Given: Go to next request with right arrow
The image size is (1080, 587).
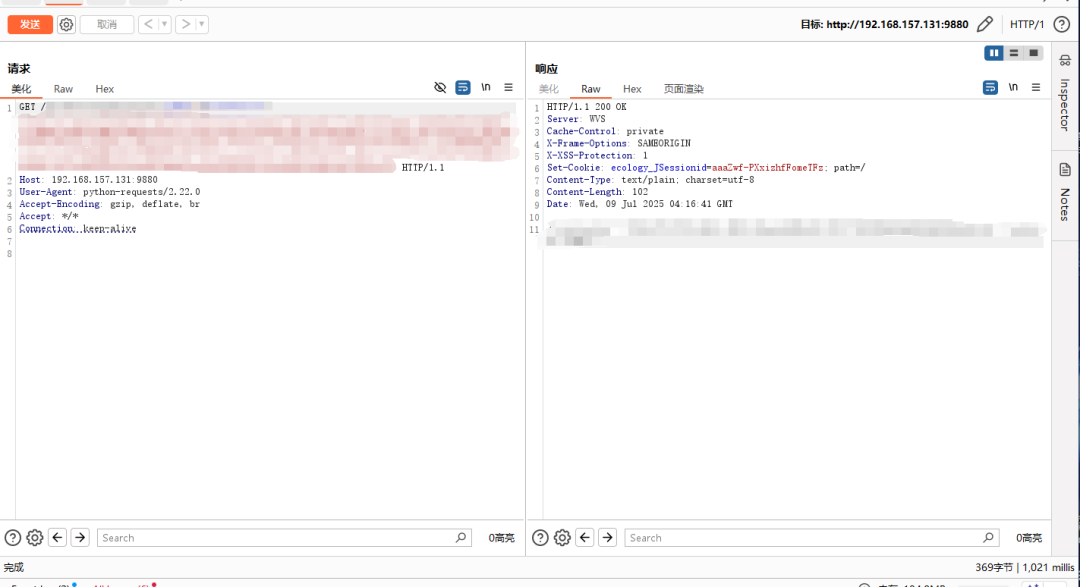Looking at the screenshot, I should [185, 25].
